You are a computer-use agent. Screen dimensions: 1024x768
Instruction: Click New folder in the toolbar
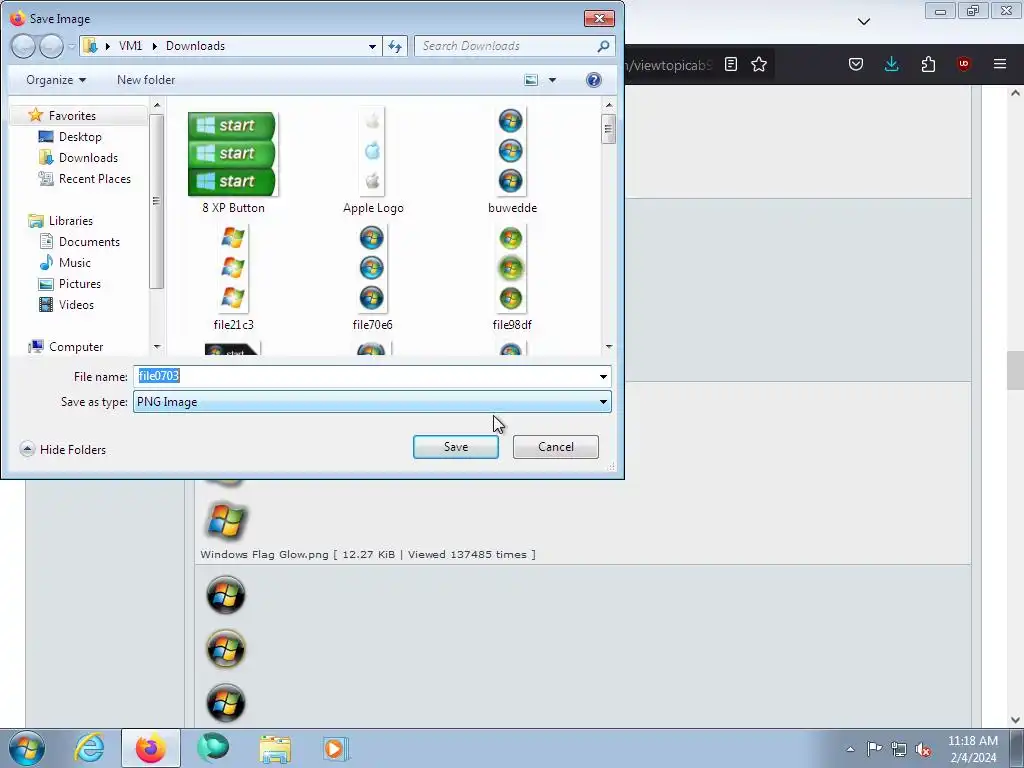coord(146,80)
